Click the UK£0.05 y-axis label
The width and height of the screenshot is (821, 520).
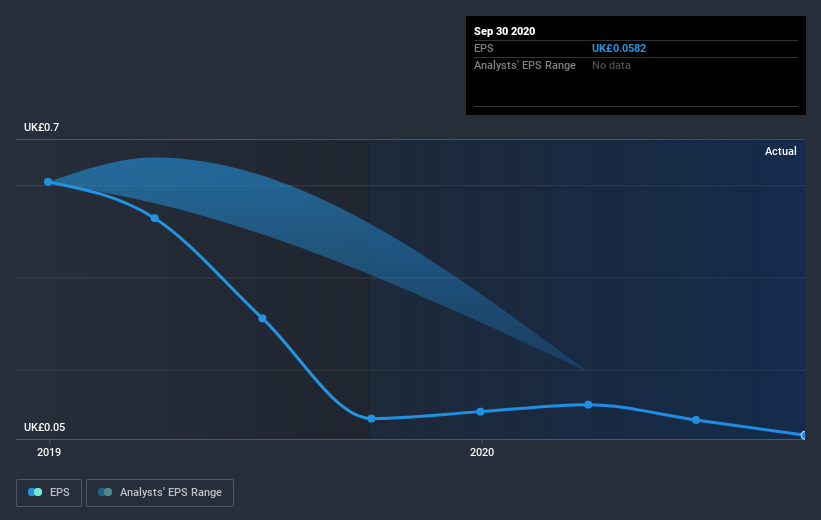(x=45, y=427)
